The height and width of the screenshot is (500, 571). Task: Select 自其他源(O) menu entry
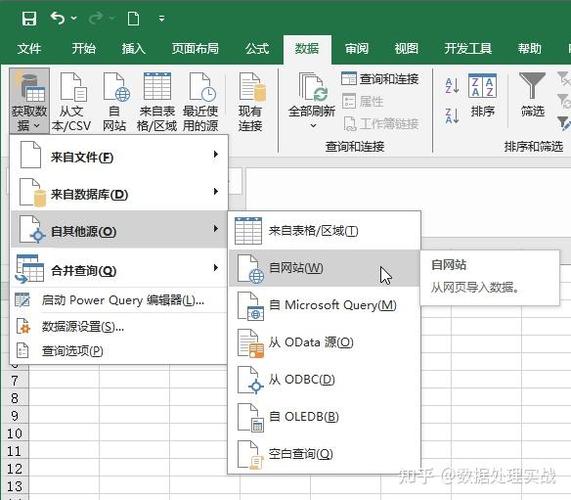pyautogui.click(x=119, y=230)
